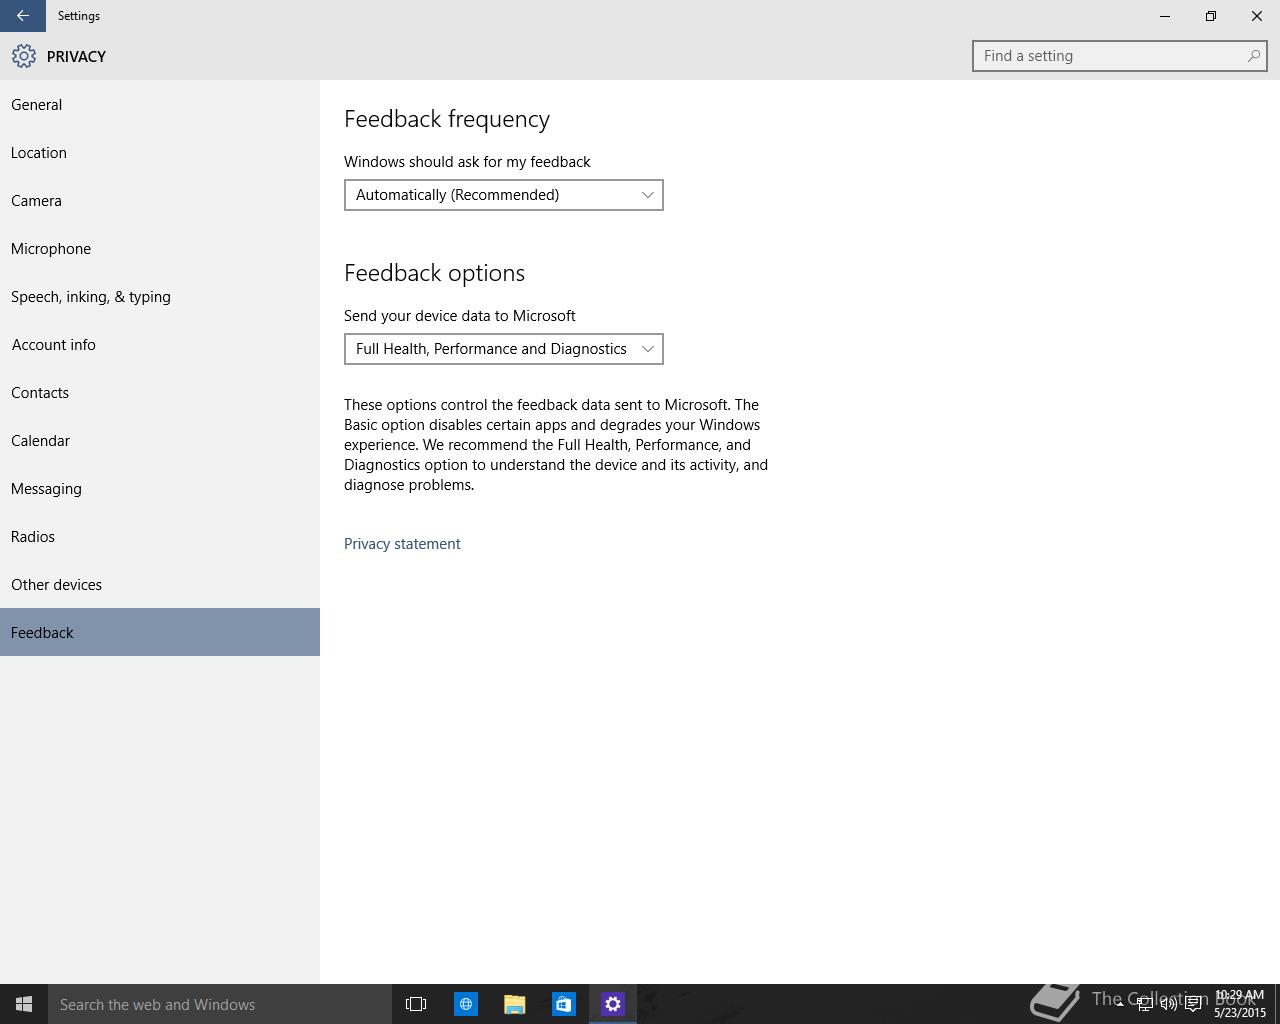Open the Location privacy section
Screen dimensions: 1280x1024
pos(160,152)
